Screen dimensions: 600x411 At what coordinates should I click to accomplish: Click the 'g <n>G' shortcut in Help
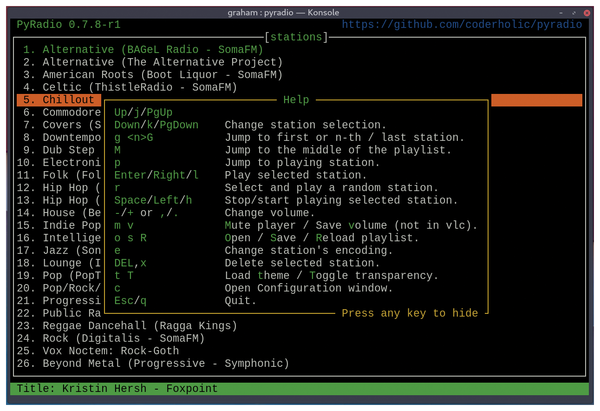click(x=134, y=138)
